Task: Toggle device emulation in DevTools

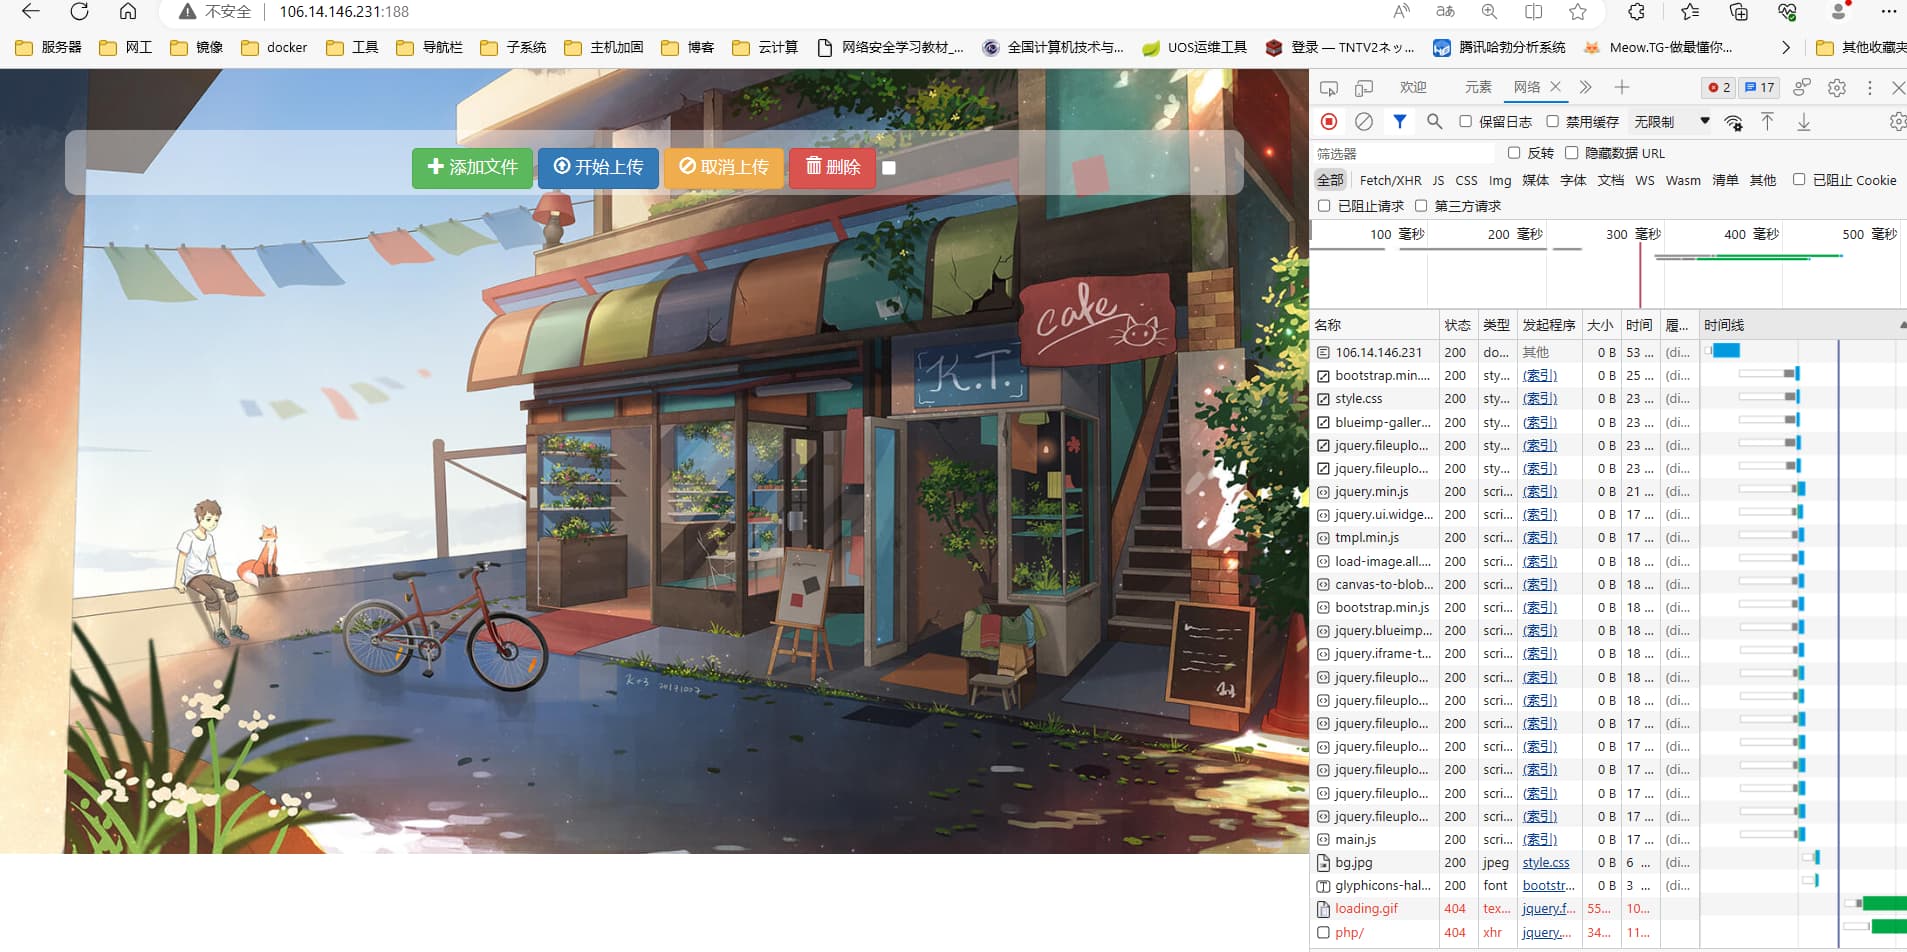Action: pos(1364,88)
